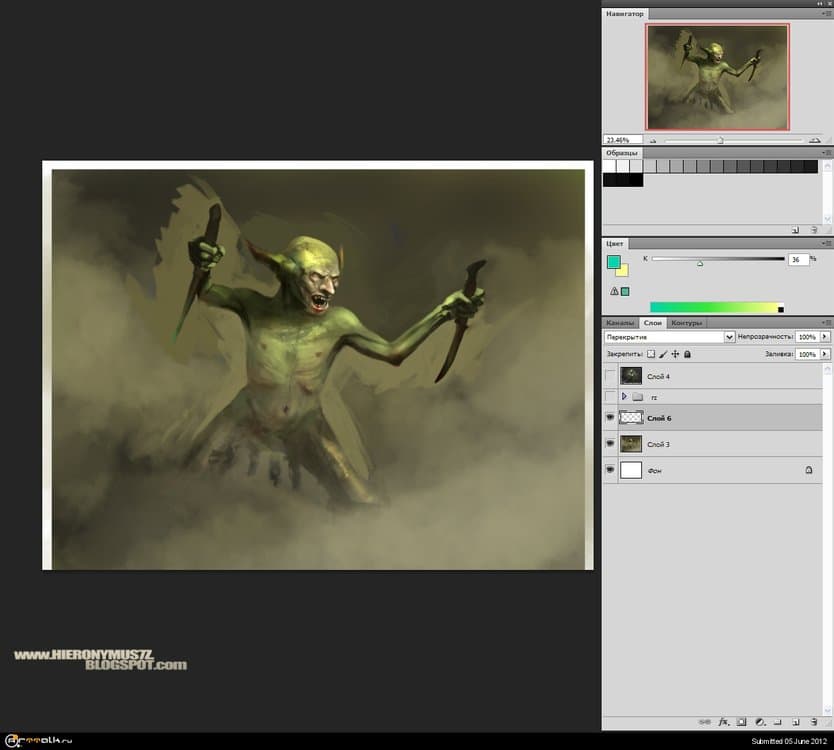Click the lock icon on Фон layer
Screen dimensions: 834x750
click(808, 470)
